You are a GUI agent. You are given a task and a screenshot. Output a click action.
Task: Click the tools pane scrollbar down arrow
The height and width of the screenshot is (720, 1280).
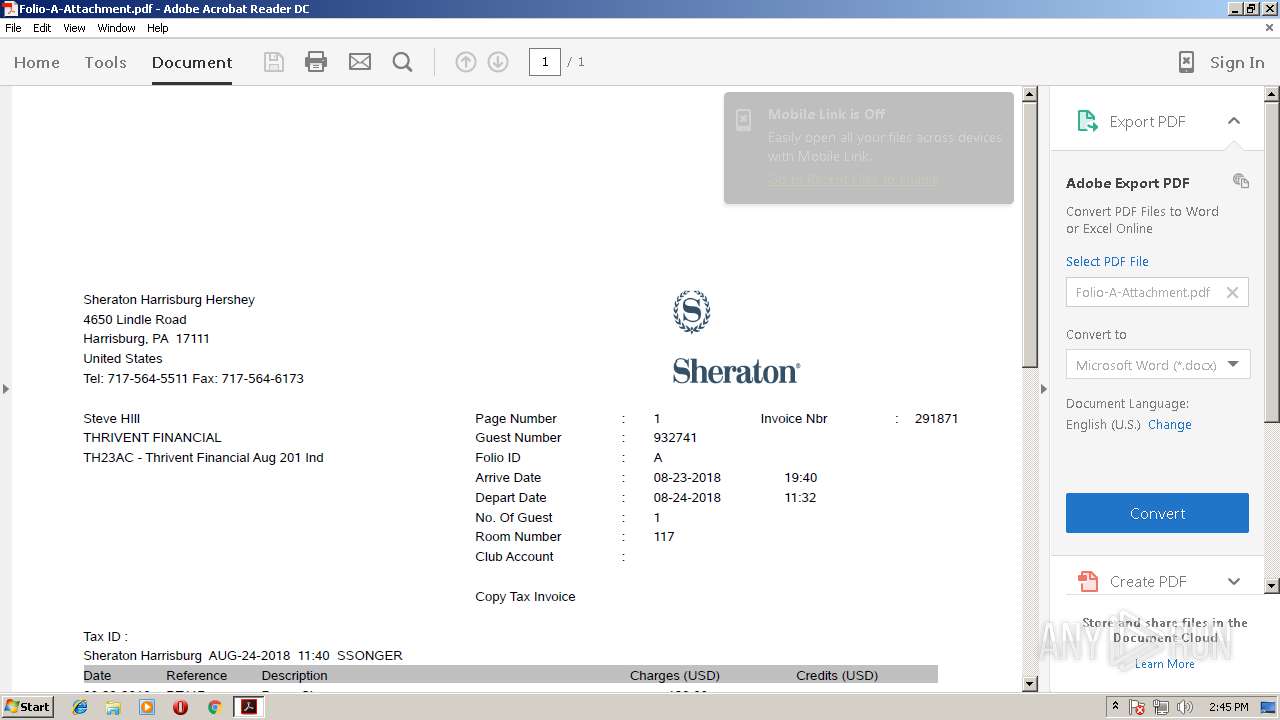[1272, 585]
